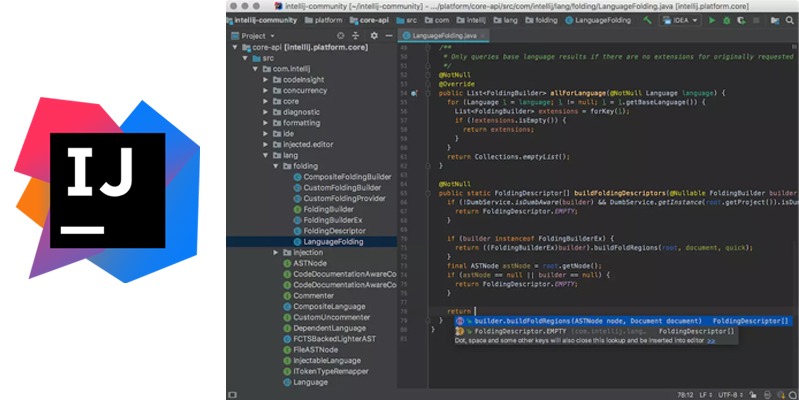This screenshot has height=400, width=799.
Task: Collapse the folding package
Action: 276,166
